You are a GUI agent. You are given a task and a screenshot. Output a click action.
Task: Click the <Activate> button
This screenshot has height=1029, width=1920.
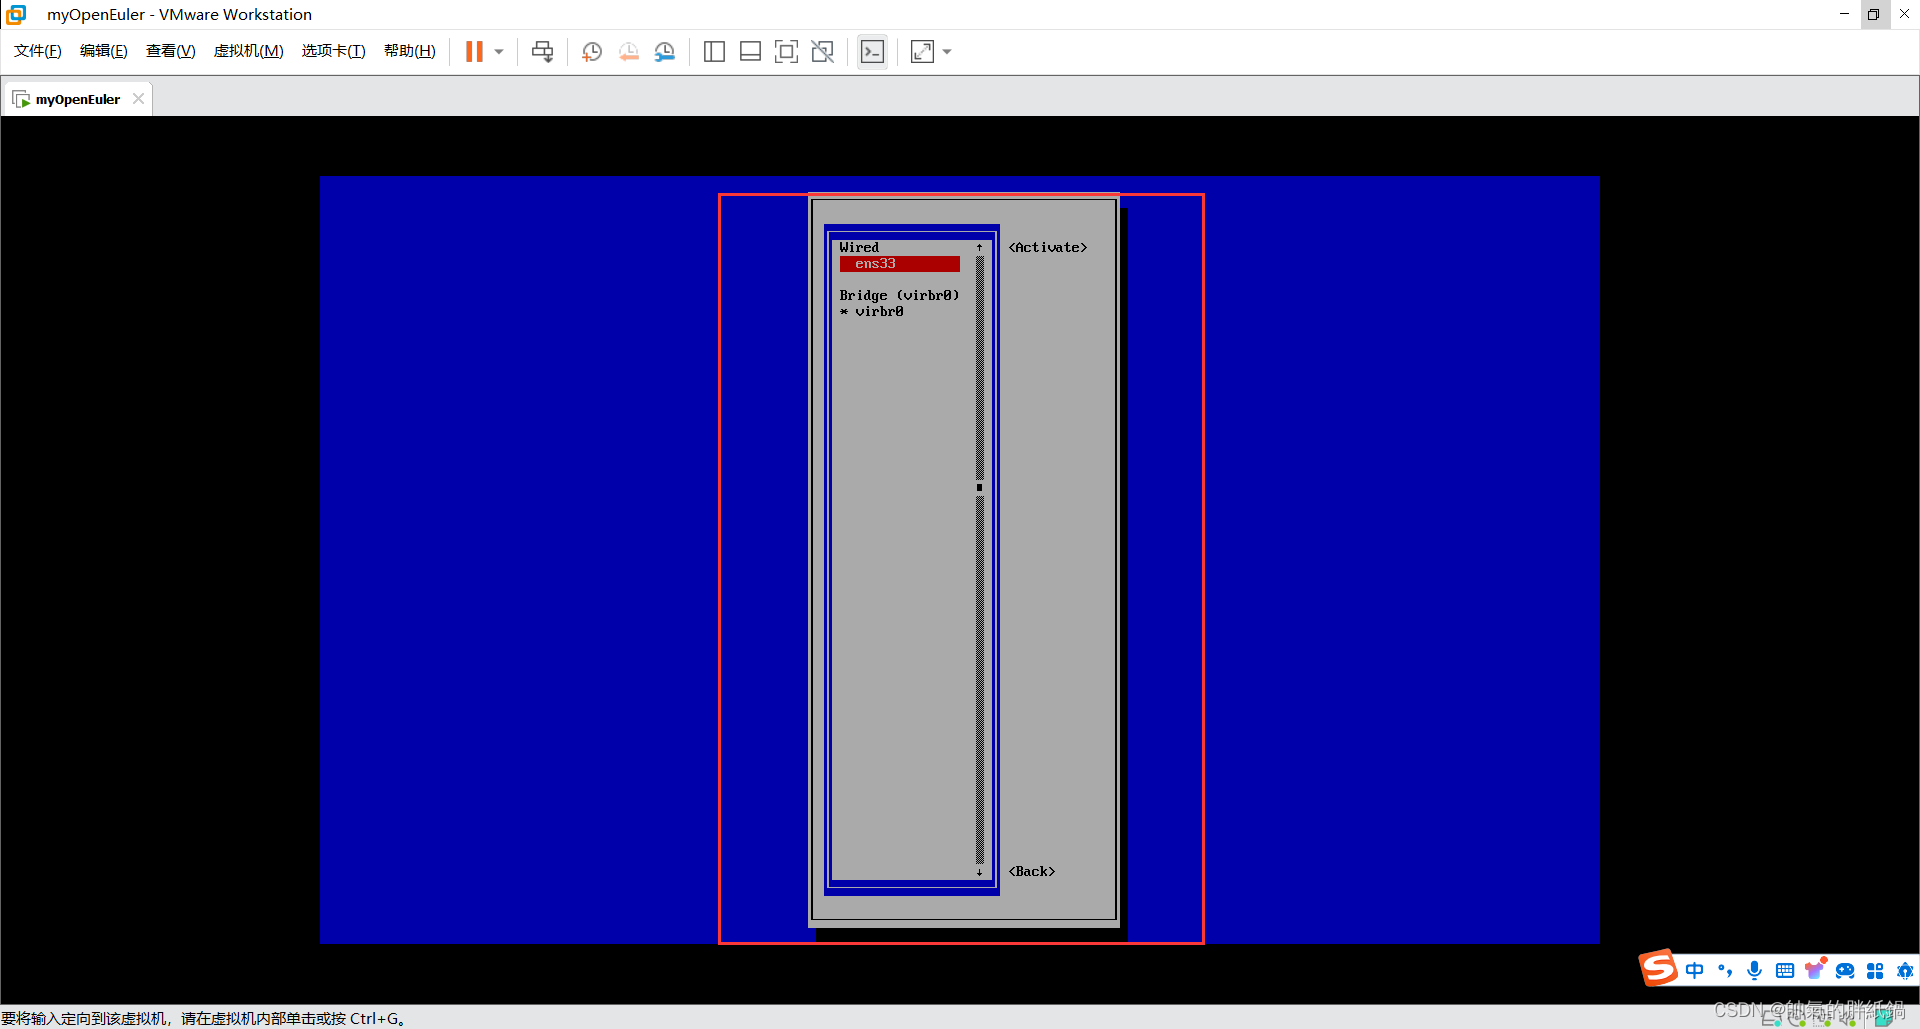(x=1048, y=248)
